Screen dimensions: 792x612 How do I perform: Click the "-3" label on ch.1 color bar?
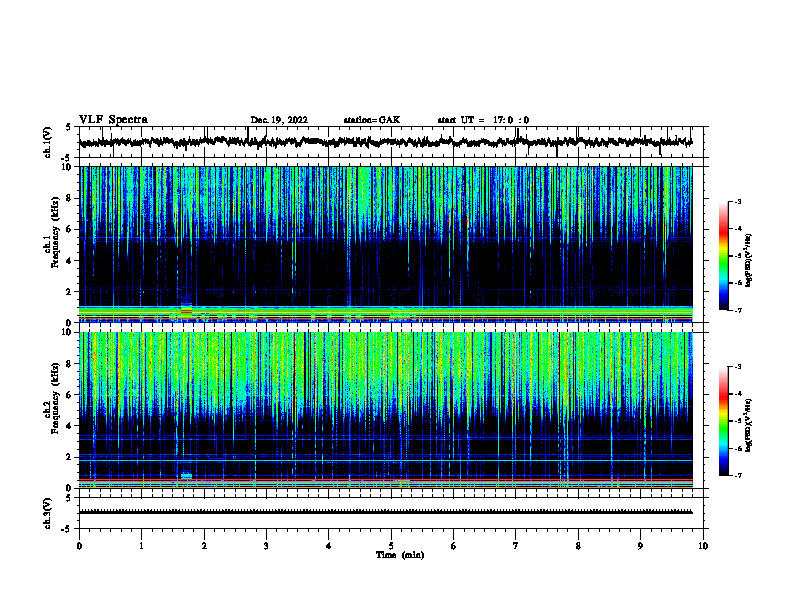pyautogui.click(x=737, y=201)
